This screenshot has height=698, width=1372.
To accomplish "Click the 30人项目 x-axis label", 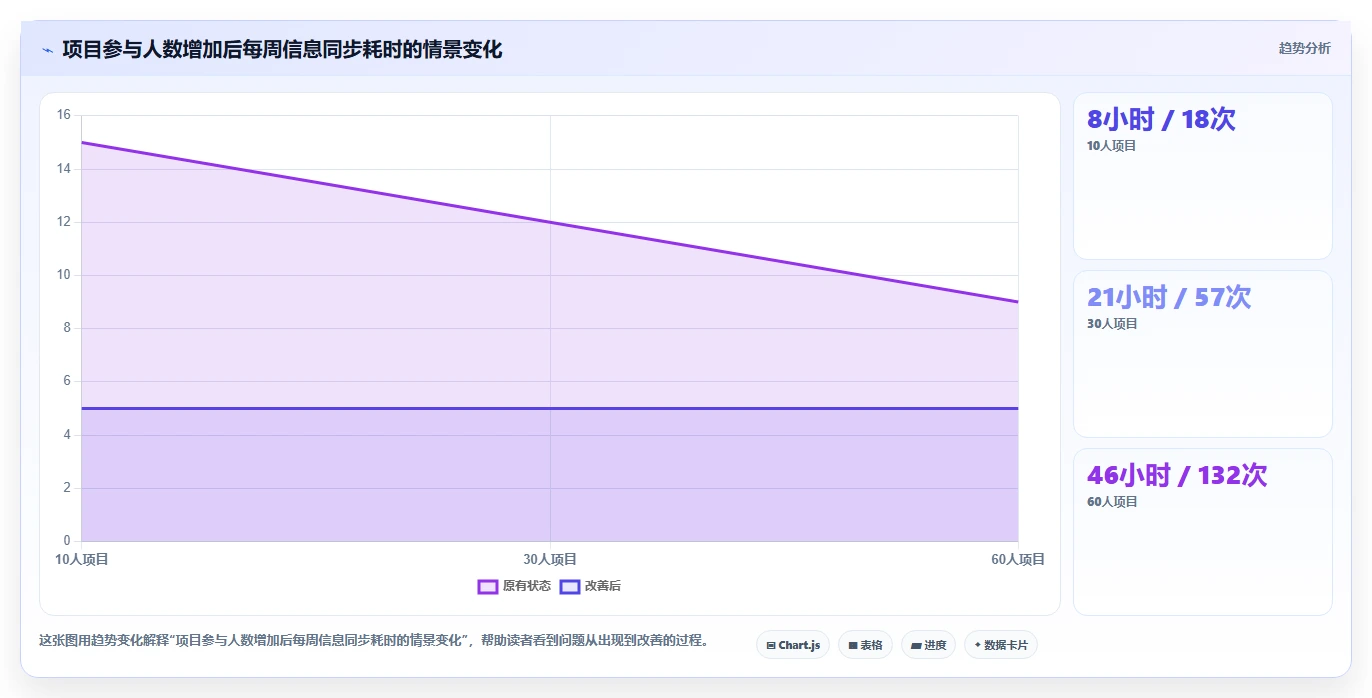I will (550, 559).
